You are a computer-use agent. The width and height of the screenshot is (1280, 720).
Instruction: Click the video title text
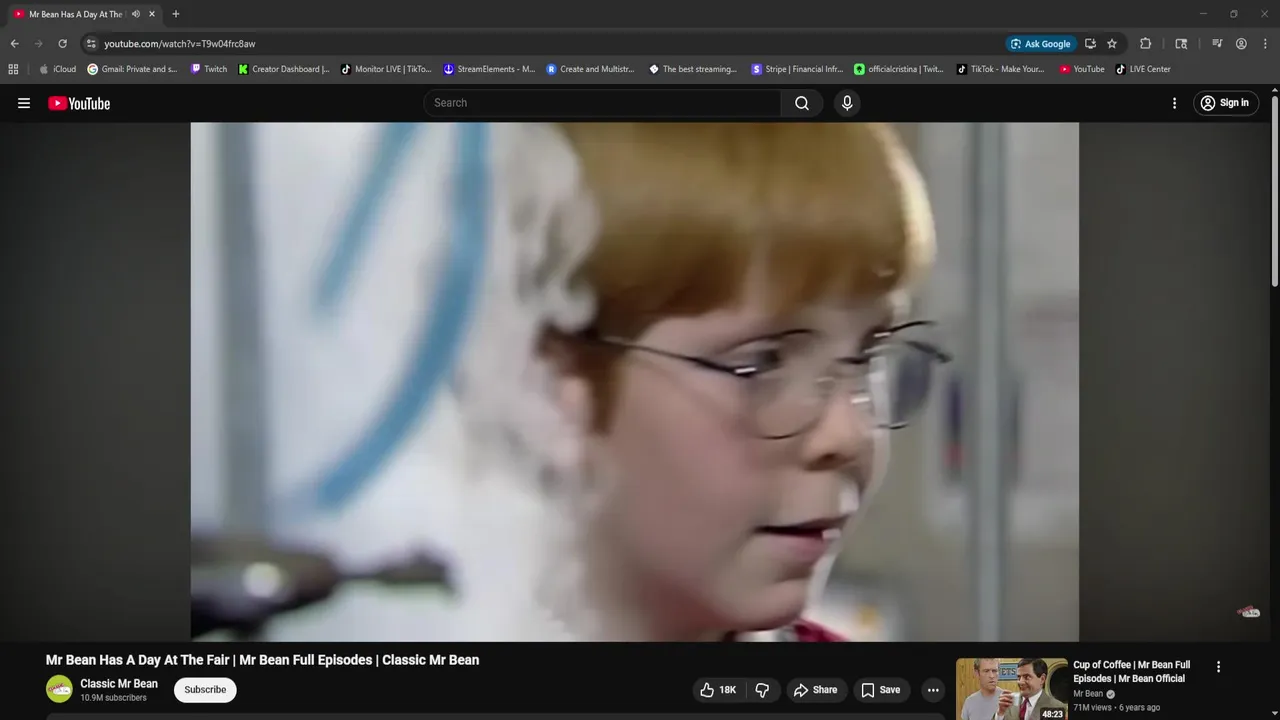pyautogui.click(x=262, y=660)
